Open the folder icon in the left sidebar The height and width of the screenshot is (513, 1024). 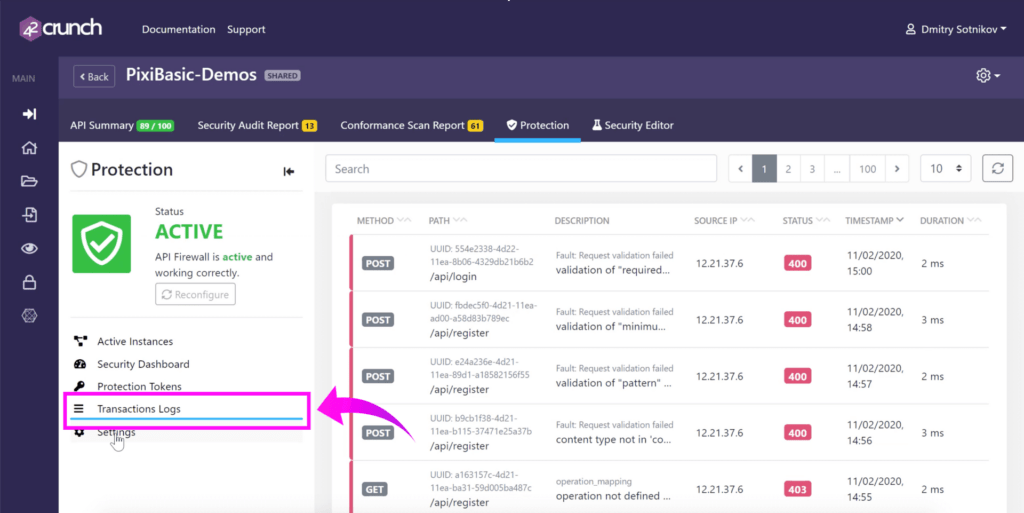point(29,181)
